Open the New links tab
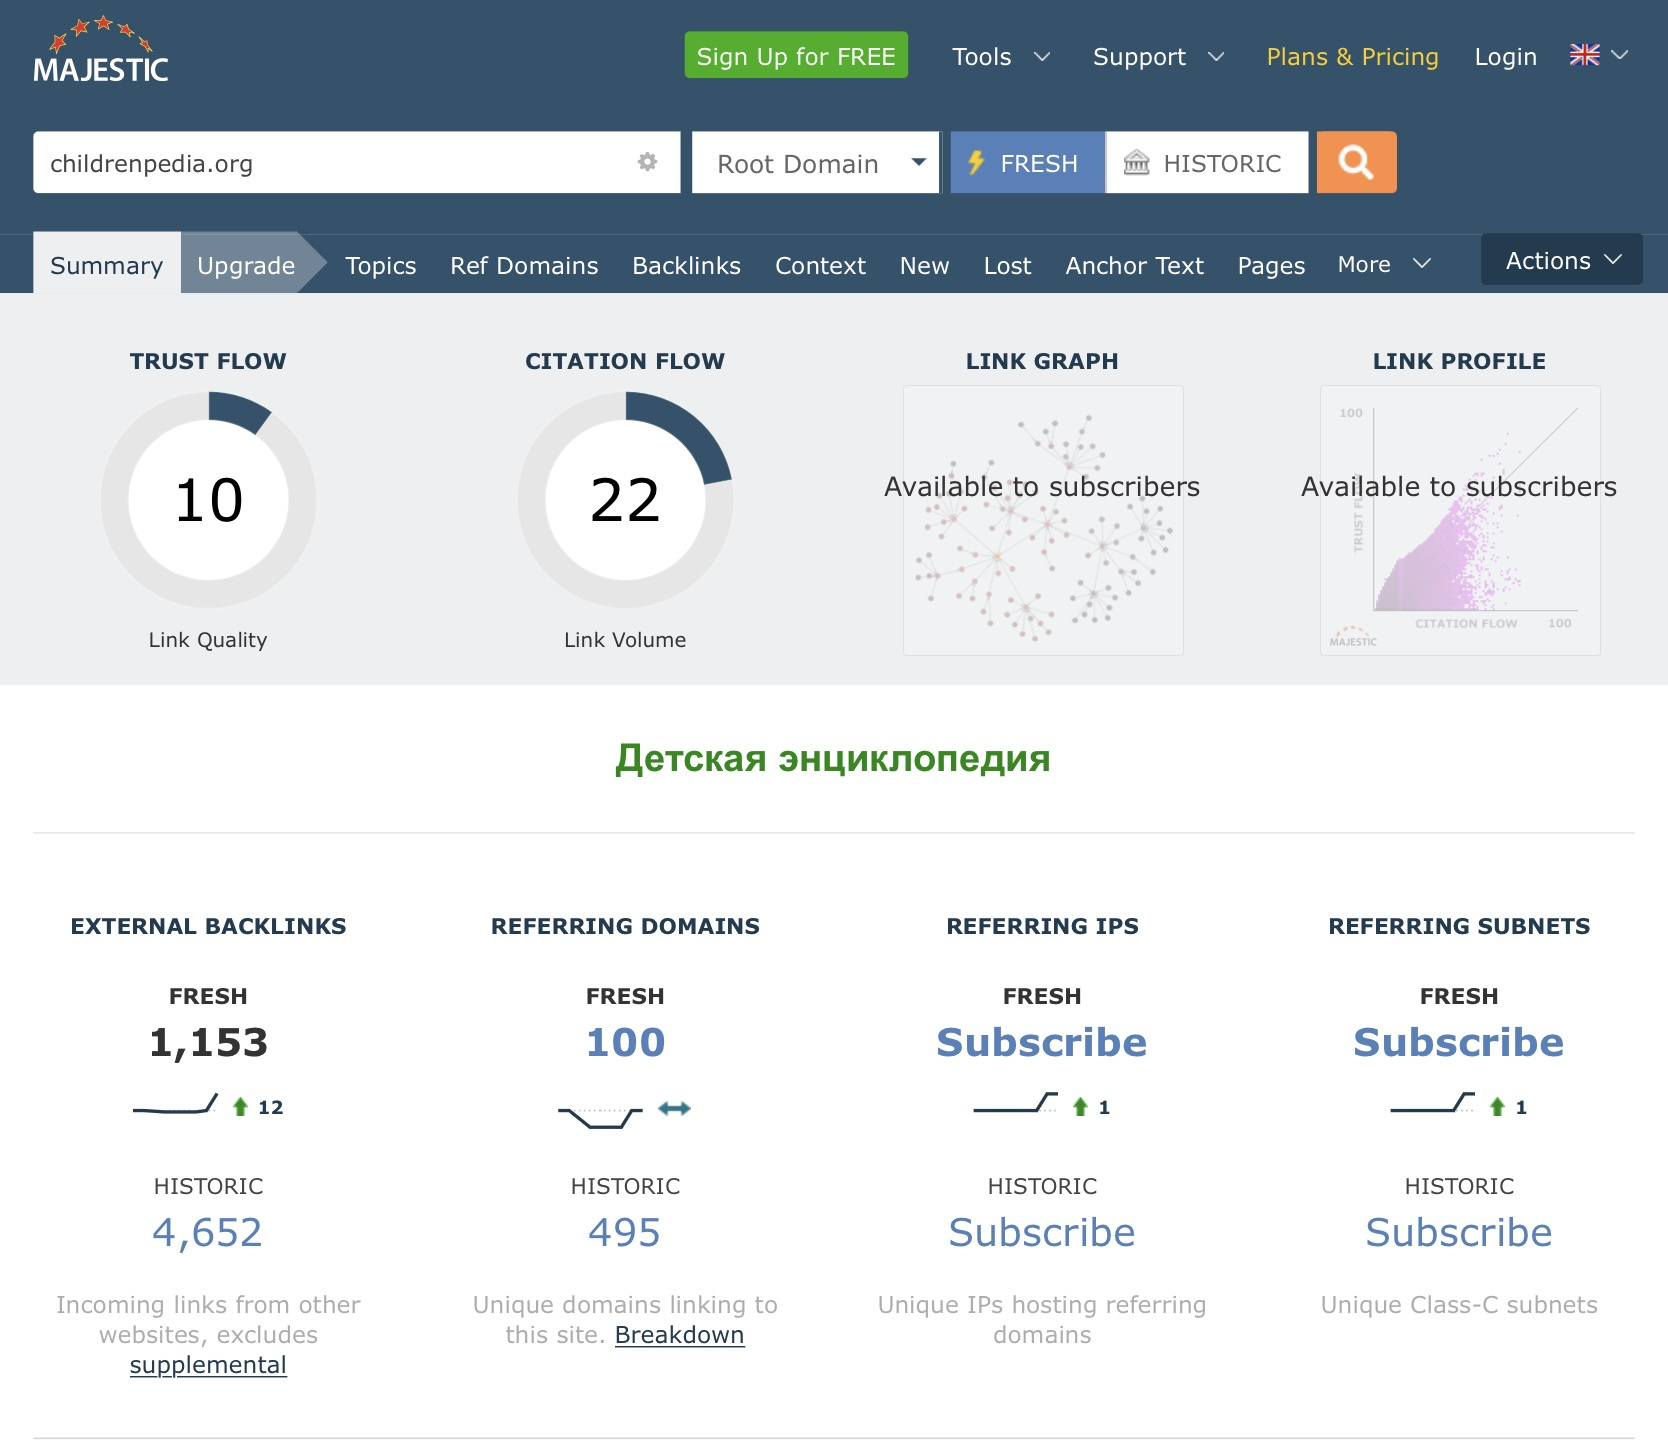This screenshot has height=1445, width=1668. (x=924, y=265)
